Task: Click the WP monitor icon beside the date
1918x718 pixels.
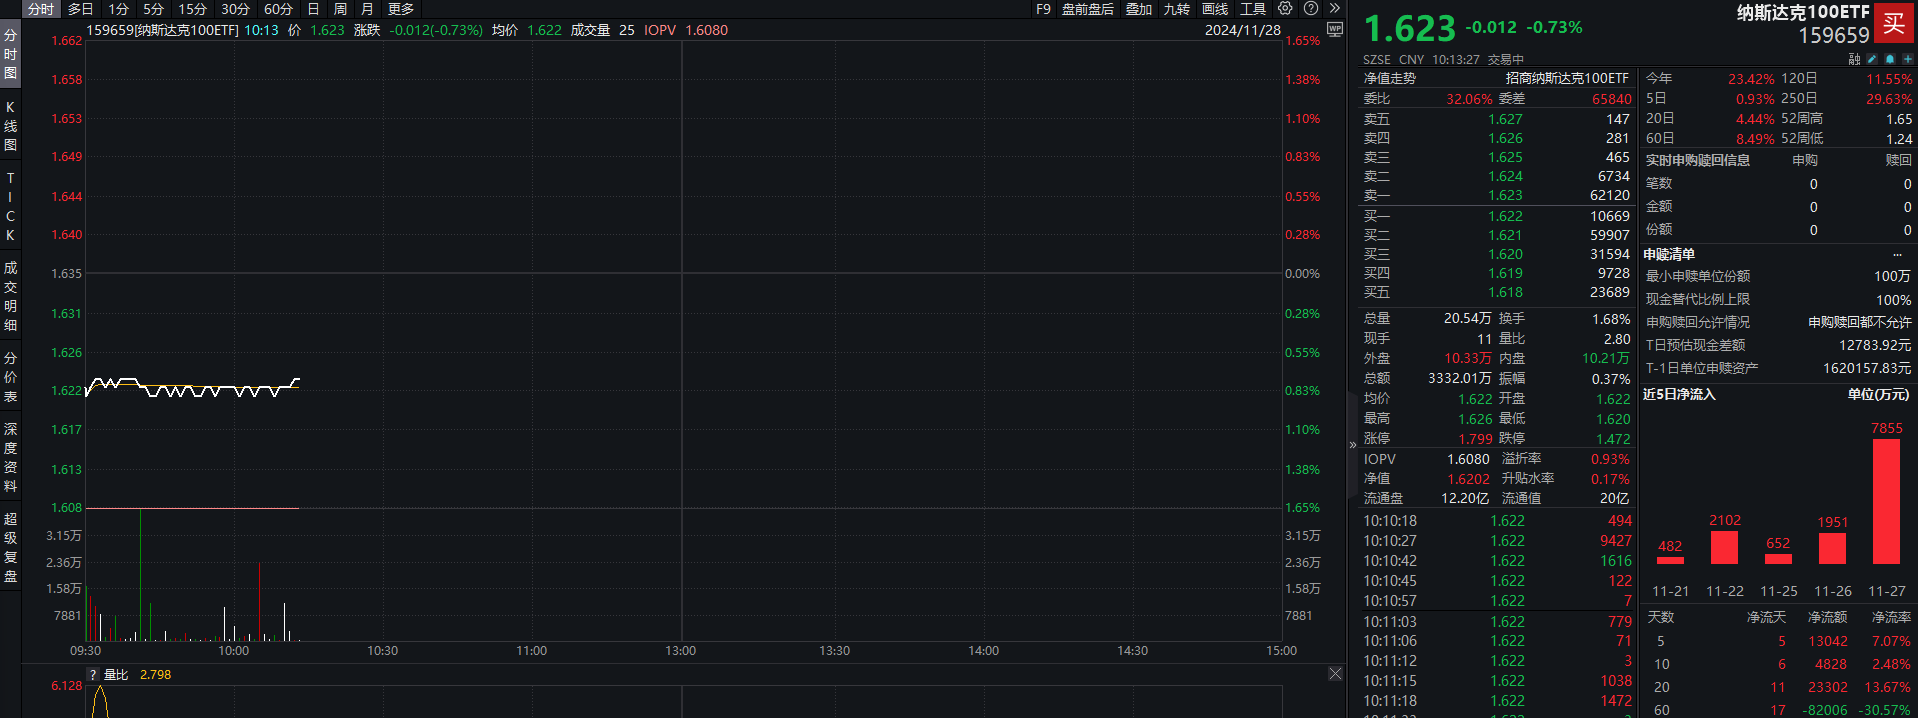Action: click(x=1334, y=30)
